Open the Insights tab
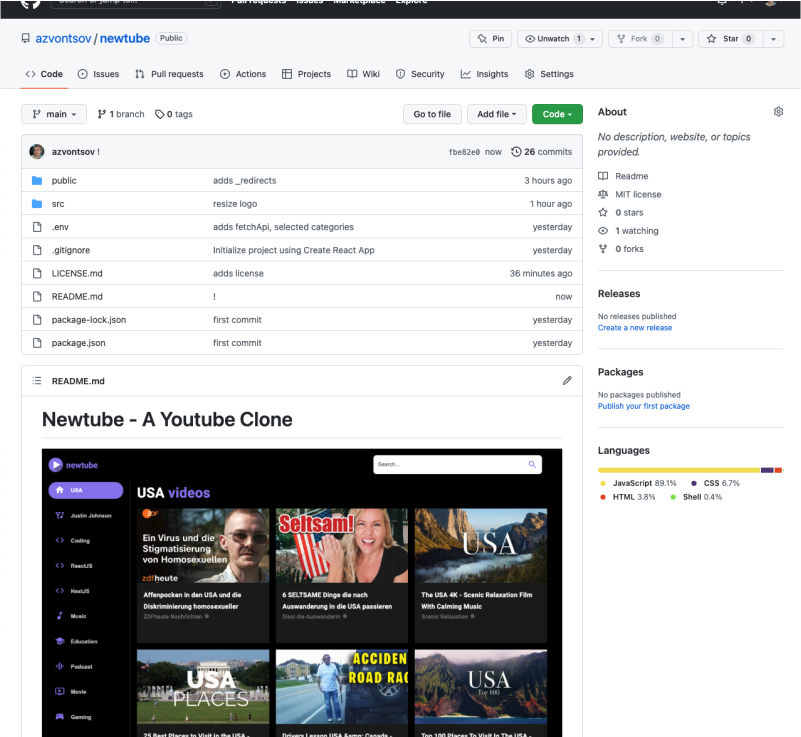 [484, 74]
